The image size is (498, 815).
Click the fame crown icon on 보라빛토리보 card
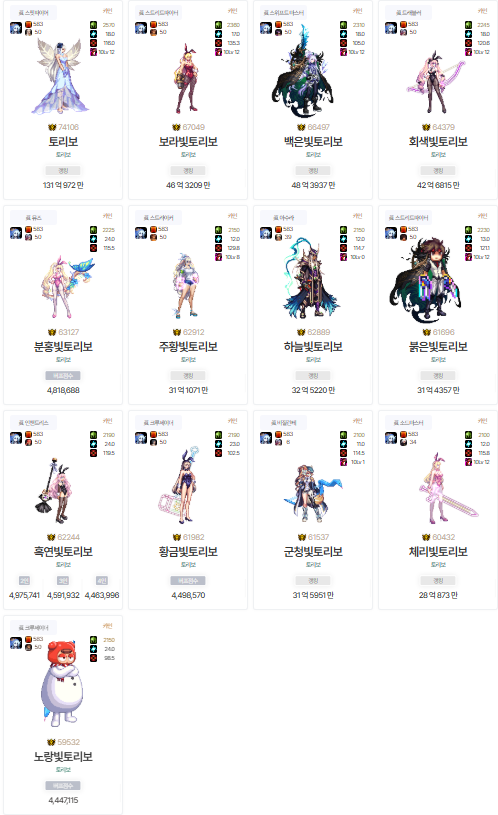pyautogui.click(x=176, y=127)
